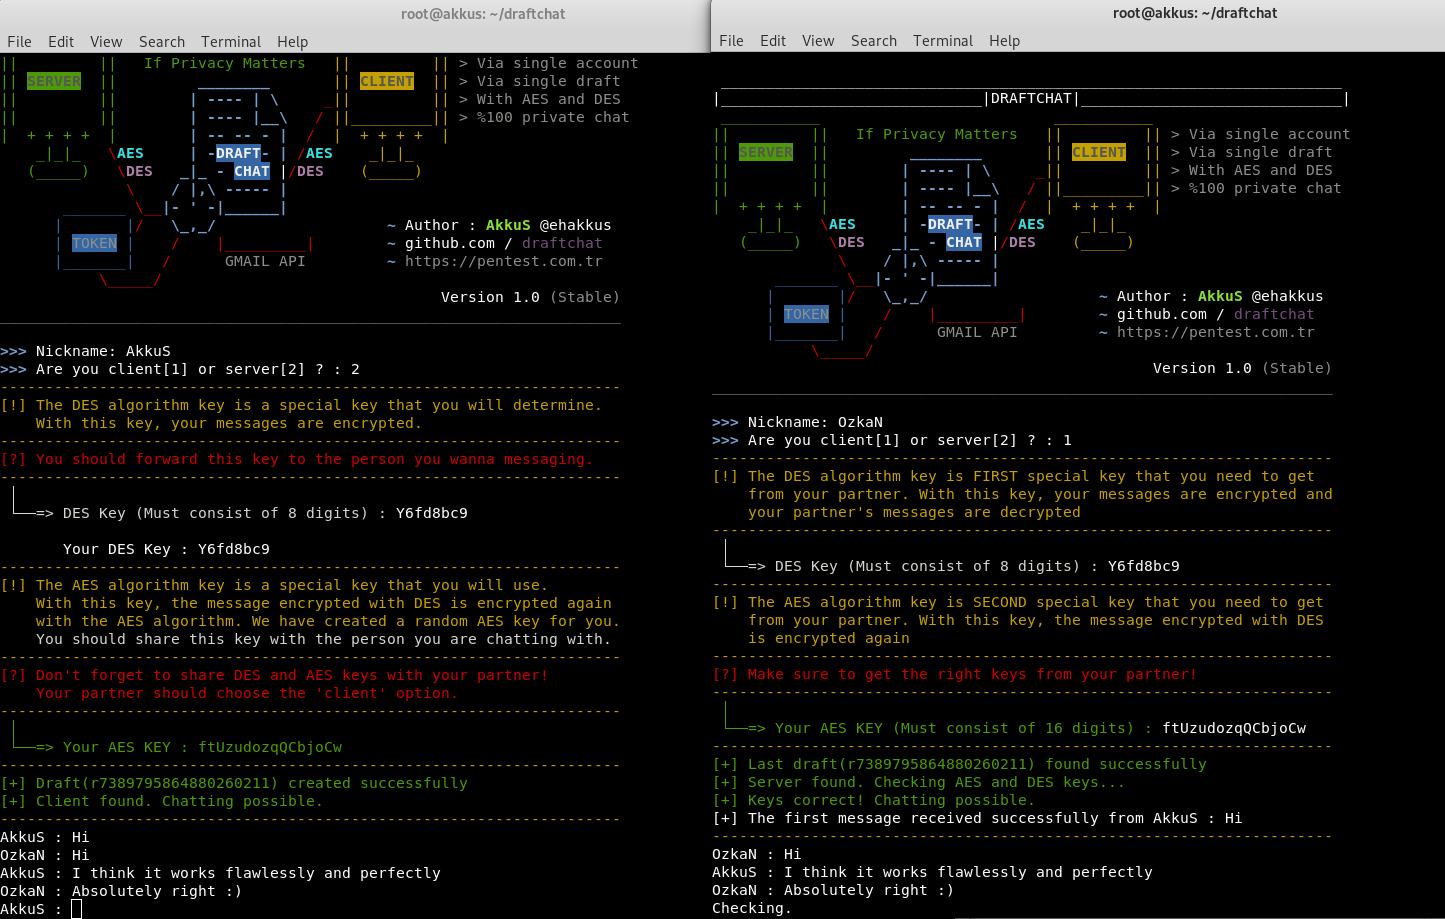Click '|DRAFTCHAT|' header in right terminal

point(1032,98)
